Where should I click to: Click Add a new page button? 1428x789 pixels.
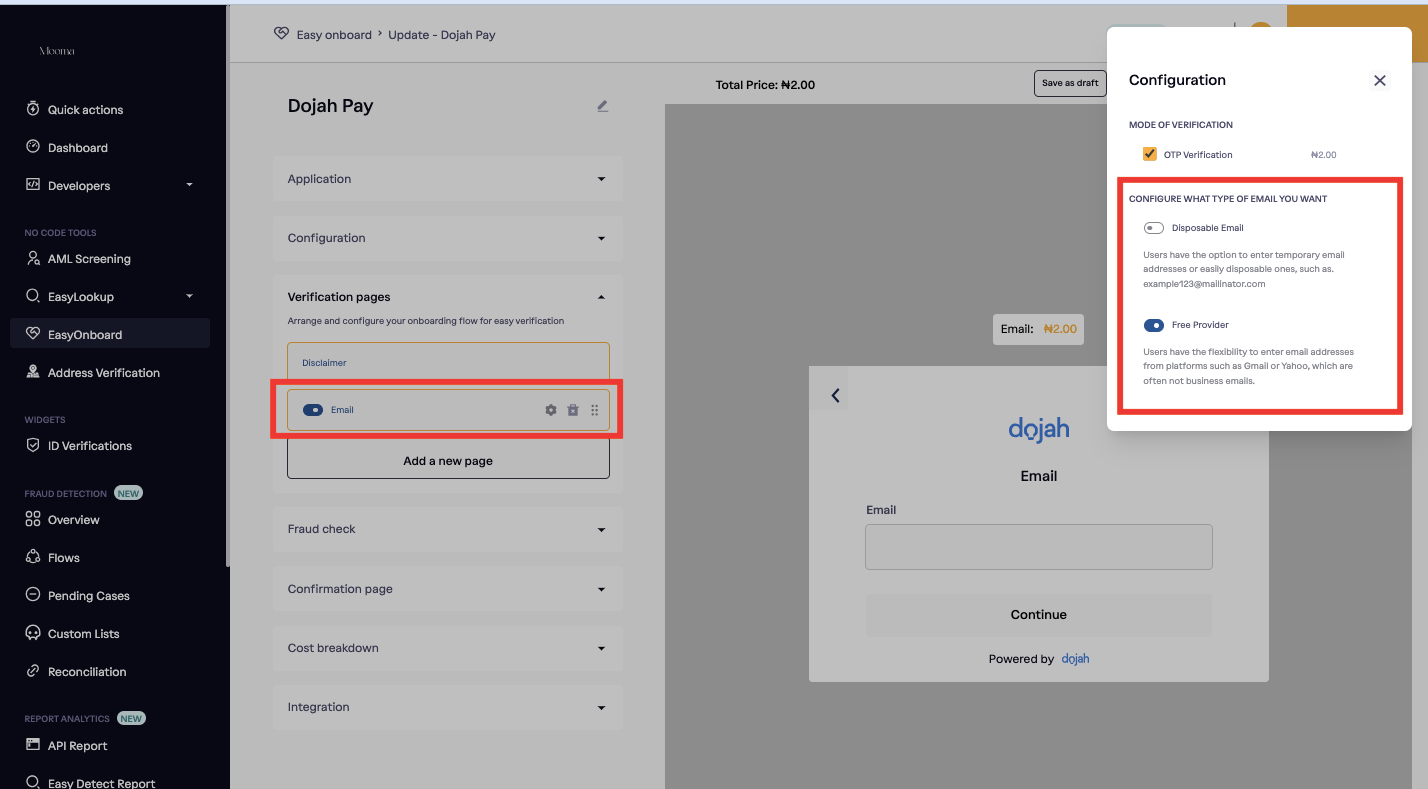click(x=448, y=460)
